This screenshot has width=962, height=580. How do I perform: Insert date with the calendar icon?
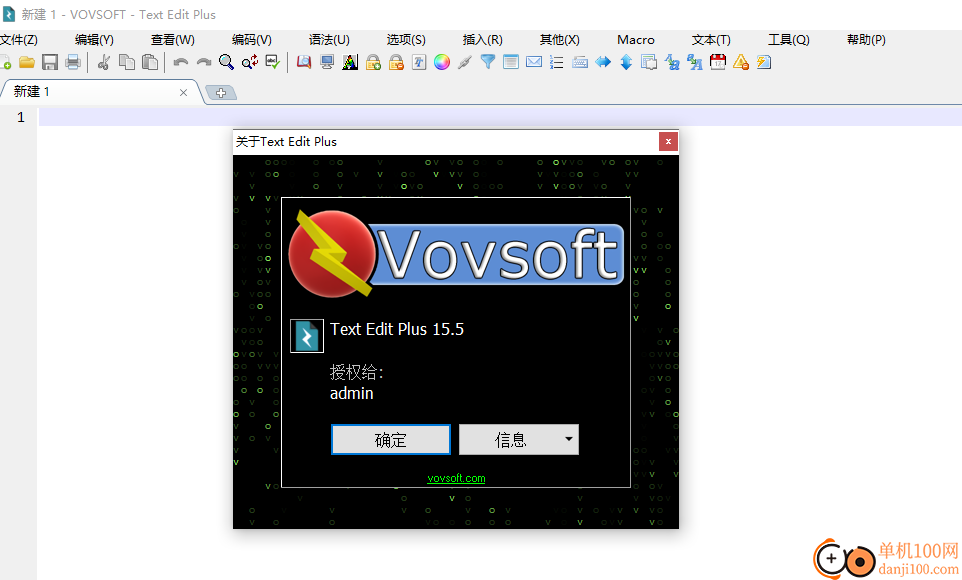point(718,63)
